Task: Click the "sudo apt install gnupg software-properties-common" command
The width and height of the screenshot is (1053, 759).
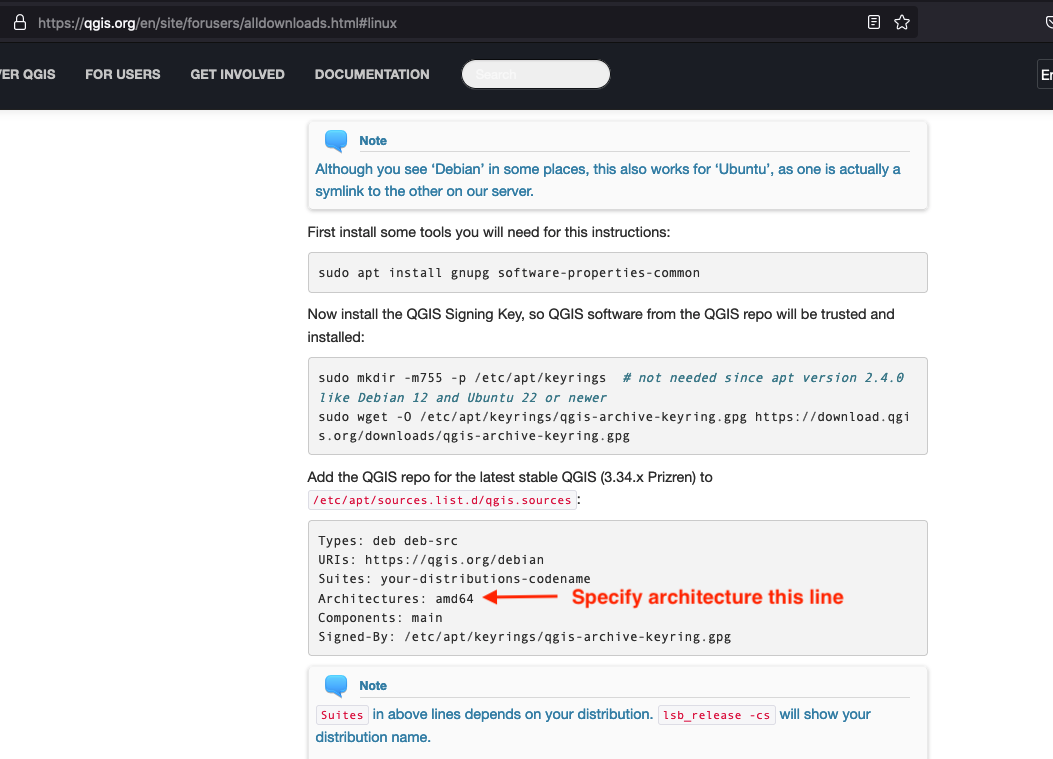Action: 509,273
